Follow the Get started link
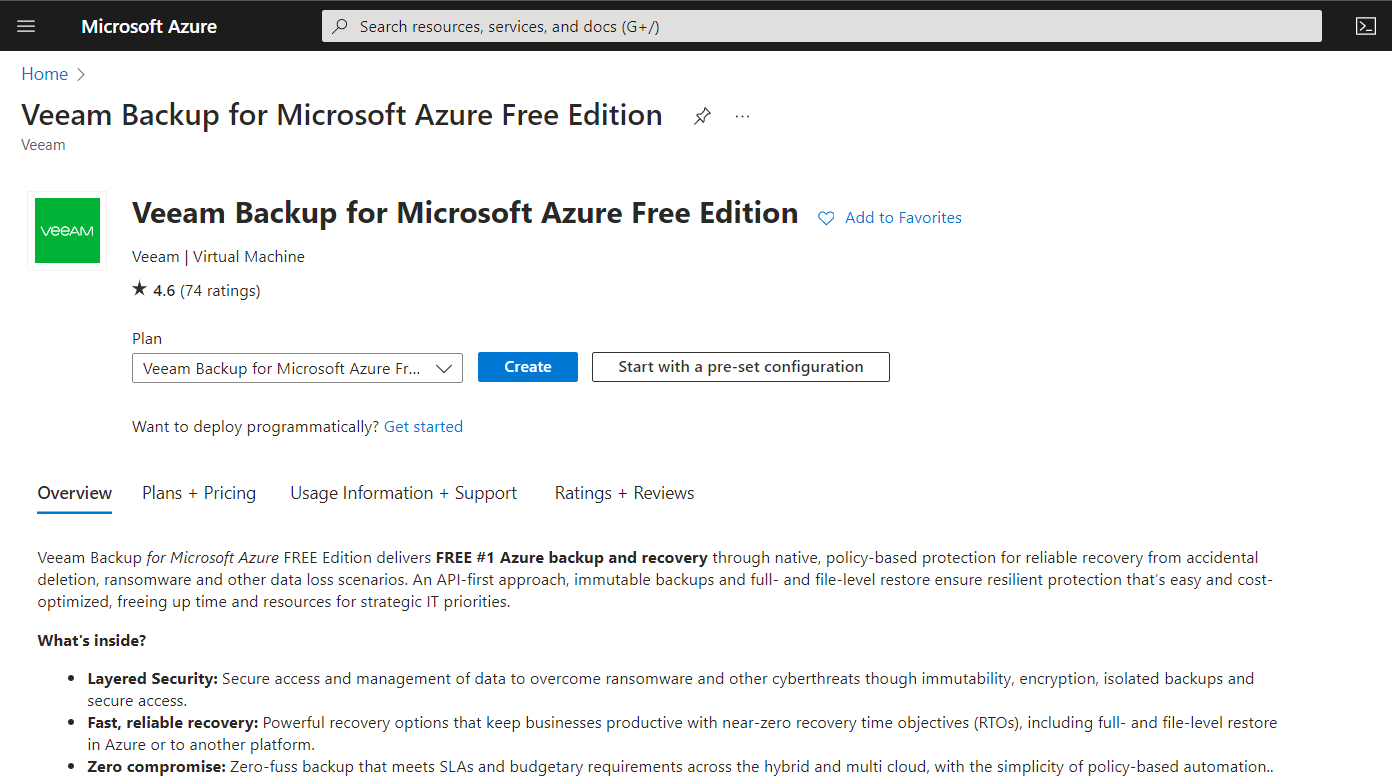 pyautogui.click(x=423, y=427)
